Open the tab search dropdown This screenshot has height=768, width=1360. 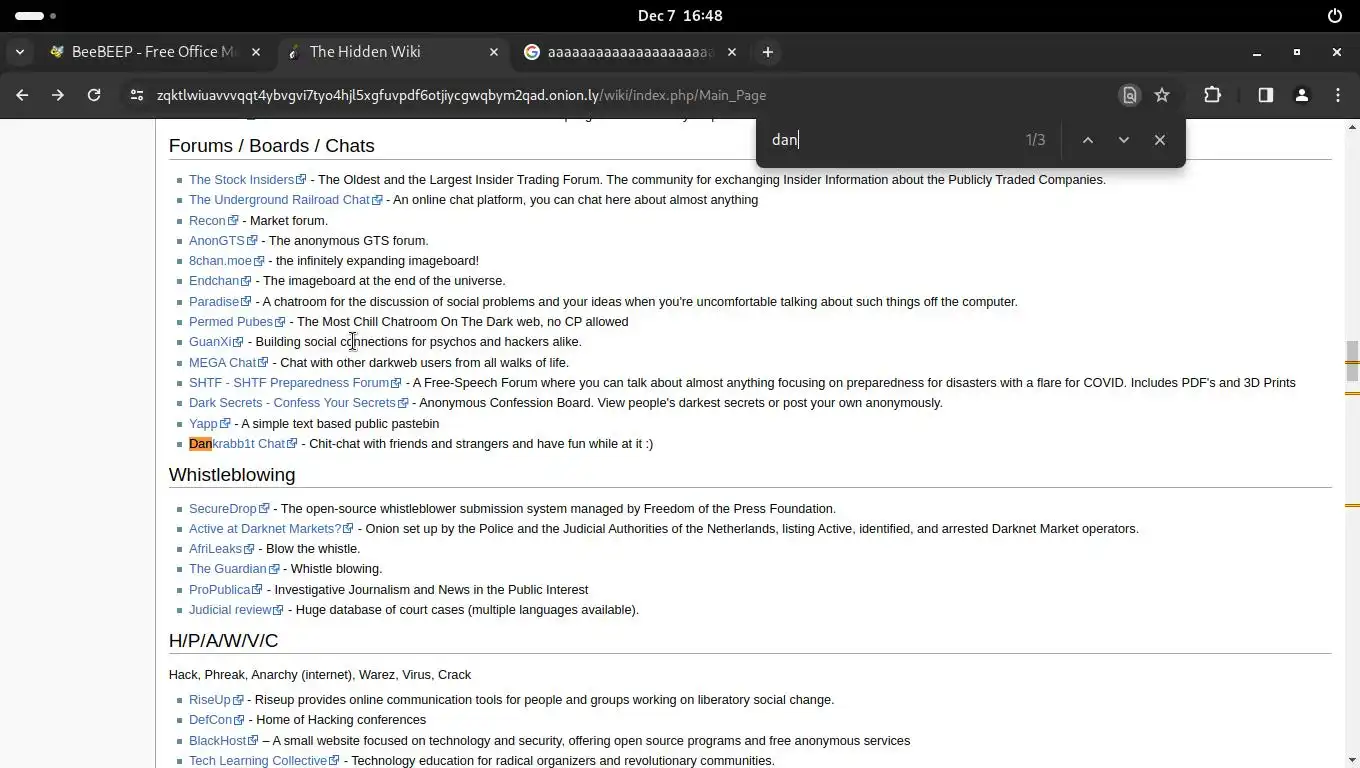20,52
